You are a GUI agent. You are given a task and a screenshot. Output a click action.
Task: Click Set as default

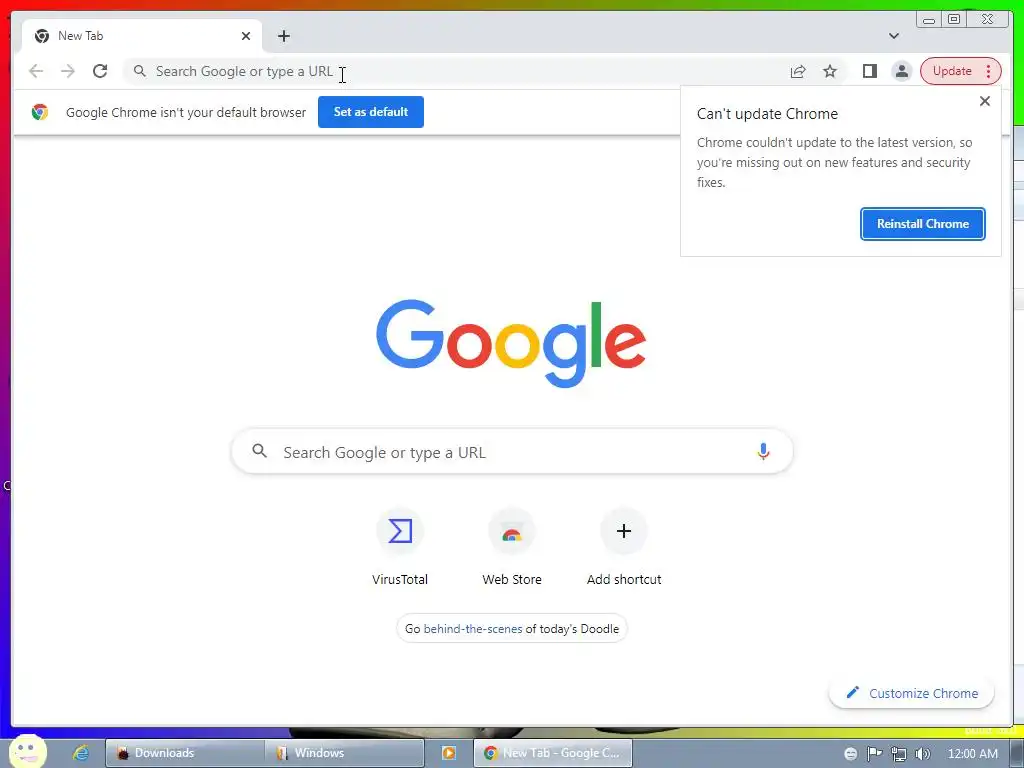pyautogui.click(x=371, y=112)
